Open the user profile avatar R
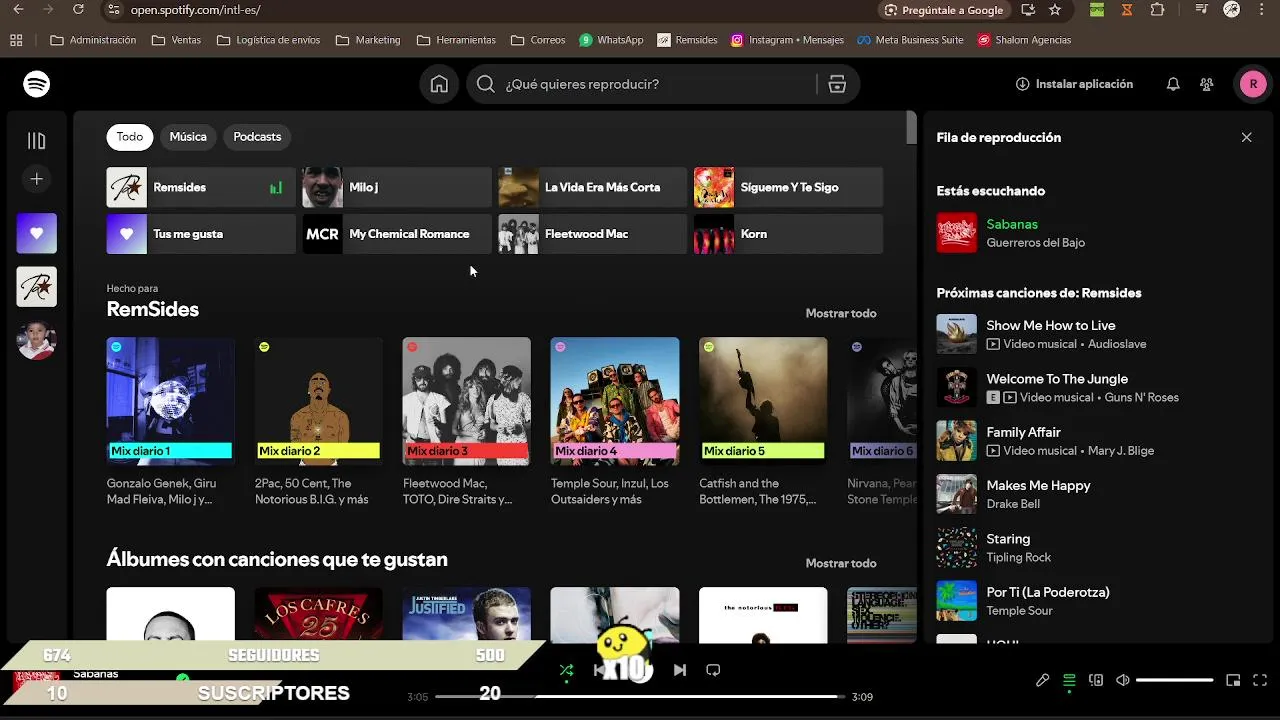1280x720 pixels. (1253, 84)
